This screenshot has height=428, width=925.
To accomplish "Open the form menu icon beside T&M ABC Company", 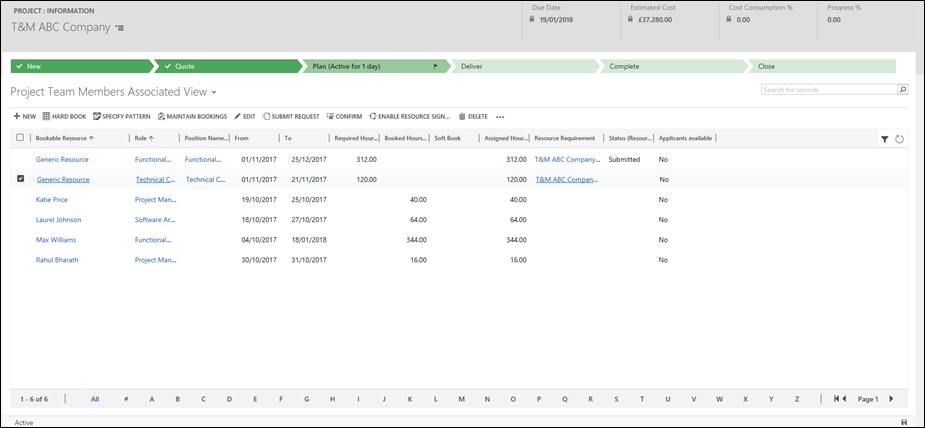I will 120,28.
